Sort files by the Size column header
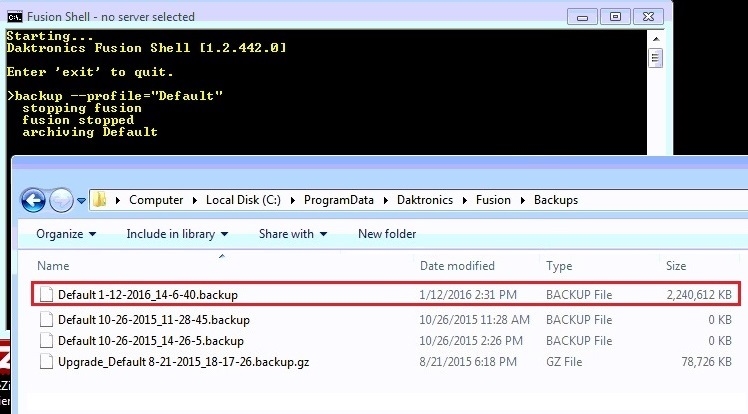Viewport: 748px width, 414px height. (x=676, y=266)
